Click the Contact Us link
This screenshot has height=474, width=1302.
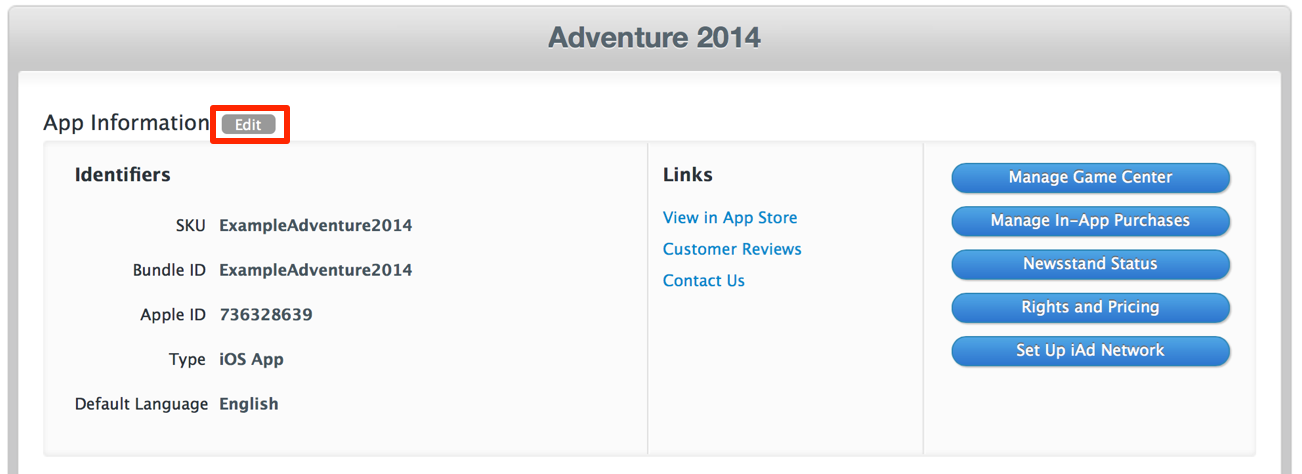pyautogui.click(x=704, y=281)
